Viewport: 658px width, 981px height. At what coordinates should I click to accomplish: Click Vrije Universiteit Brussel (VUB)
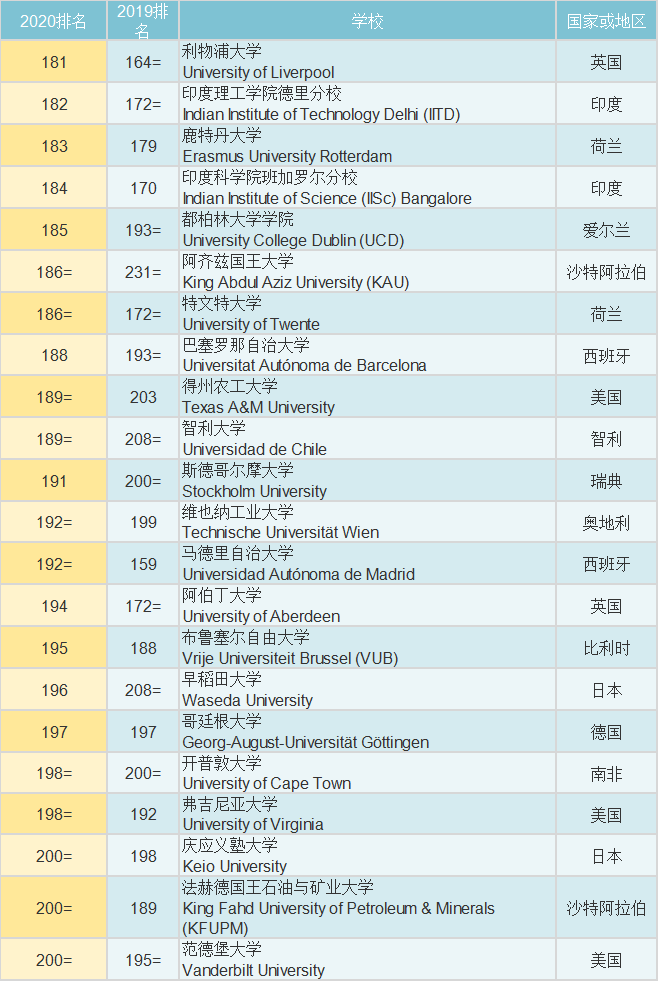(290, 658)
